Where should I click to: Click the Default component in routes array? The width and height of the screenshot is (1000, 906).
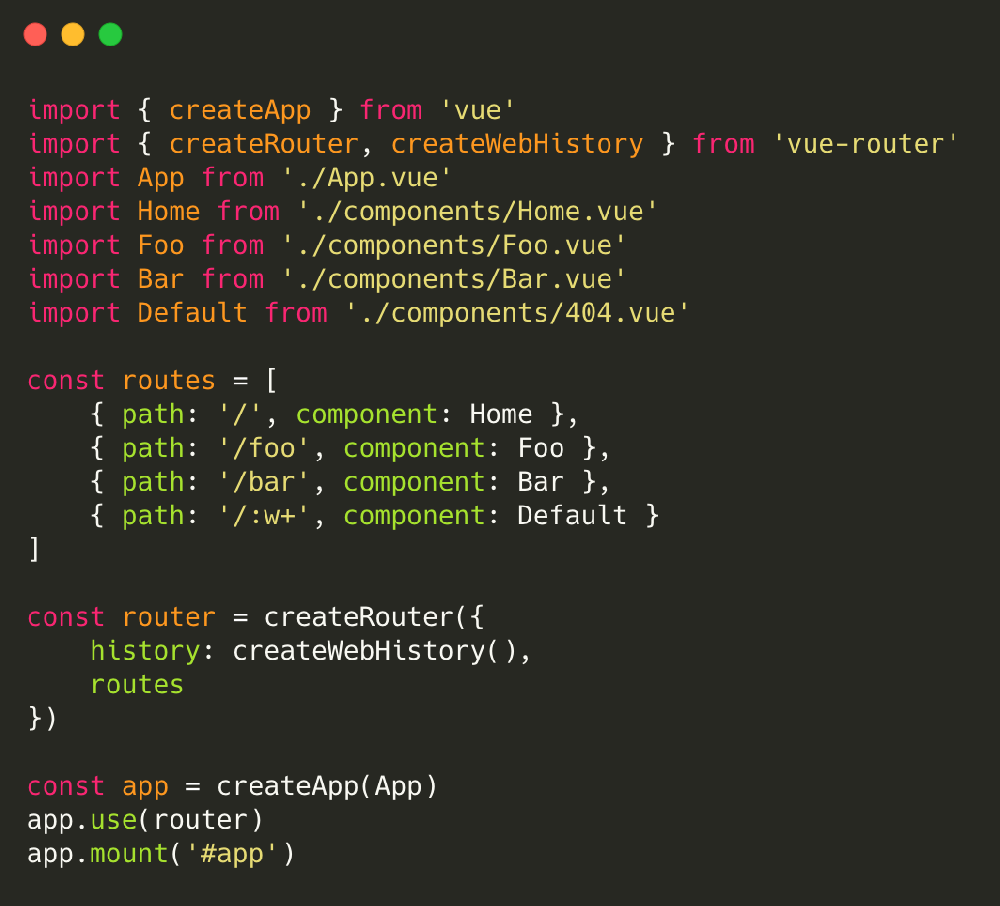click(572, 516)
